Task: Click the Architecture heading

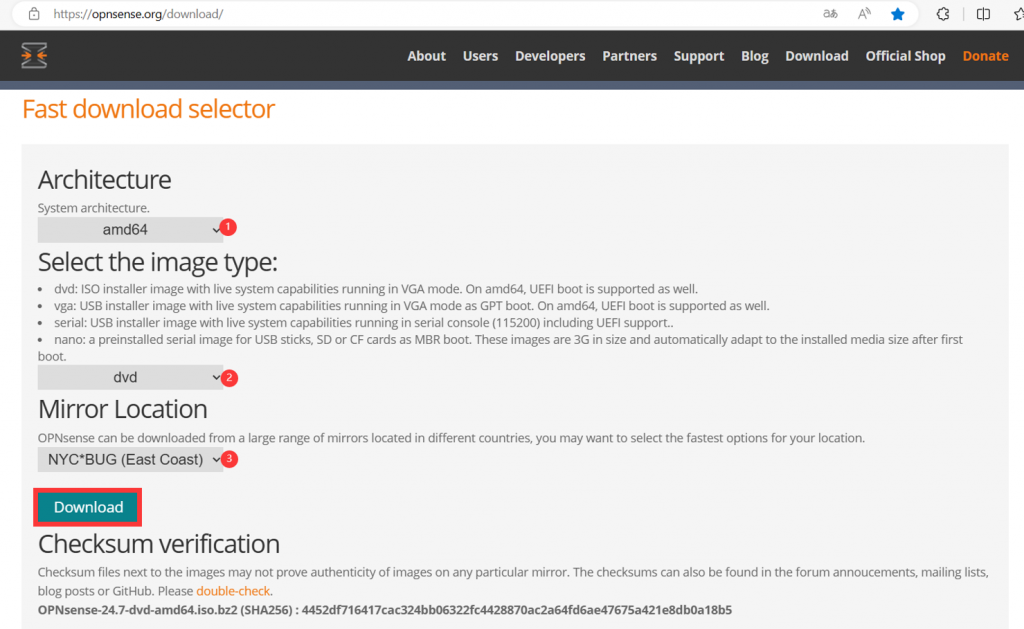Action: click(104, 180)
